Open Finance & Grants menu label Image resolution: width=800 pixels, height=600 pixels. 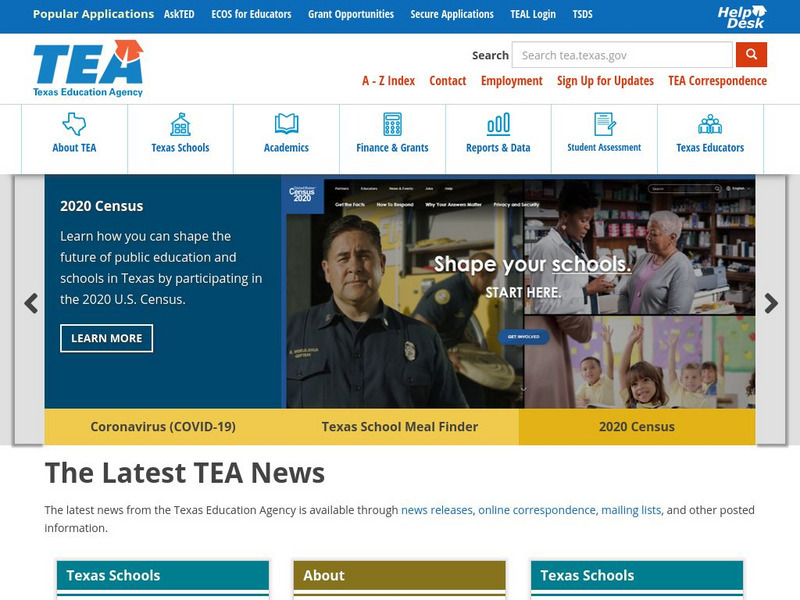tap(392, 147)
